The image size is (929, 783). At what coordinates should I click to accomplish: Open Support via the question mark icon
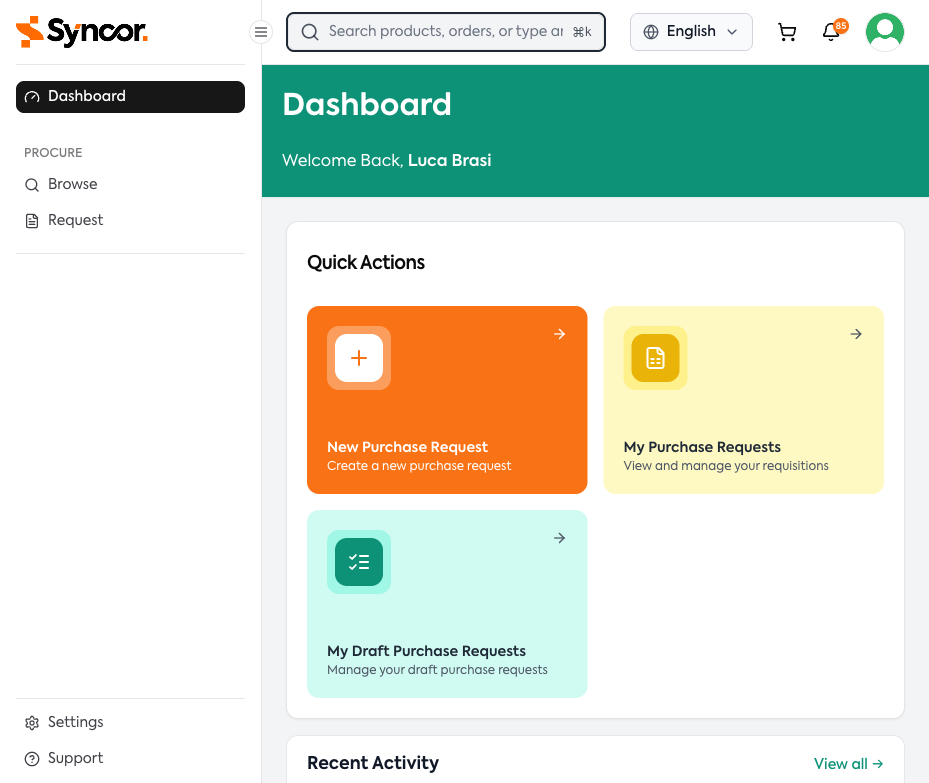point(31,758)
